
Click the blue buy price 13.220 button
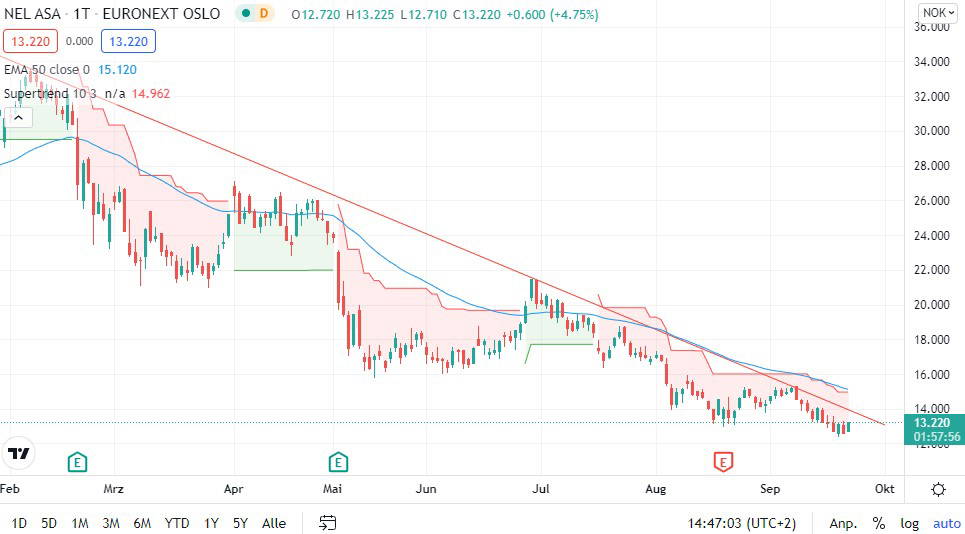point(129,42)
